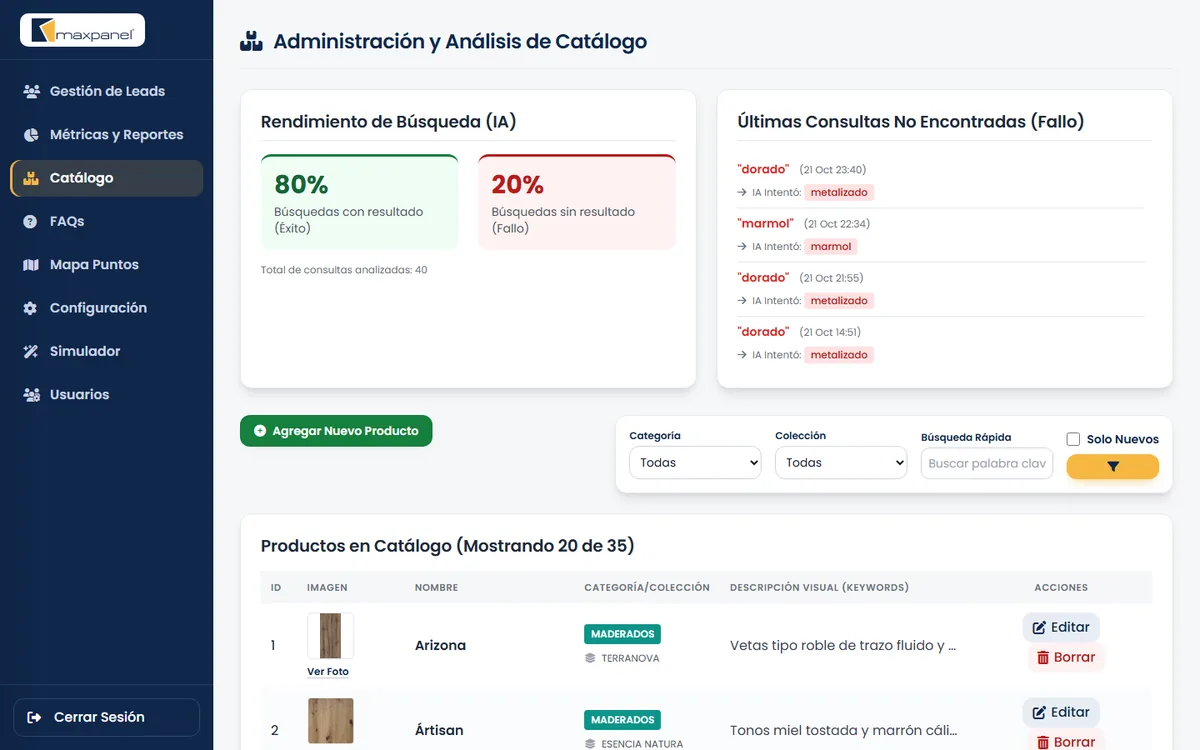Click the layers icon next to TERRANOVA
This screenshot has width=1200, height=750.
tap(590, 659)
